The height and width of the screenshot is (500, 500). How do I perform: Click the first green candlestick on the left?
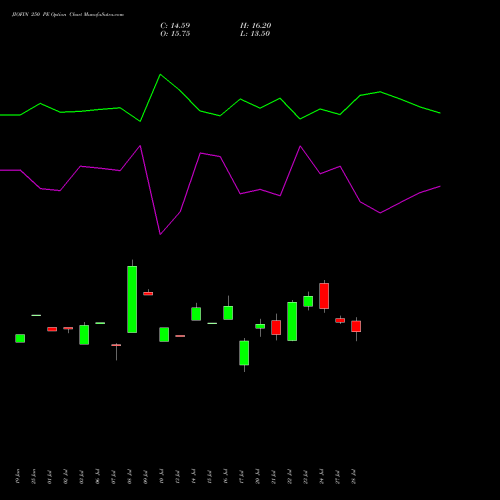(x=20, y=338)
